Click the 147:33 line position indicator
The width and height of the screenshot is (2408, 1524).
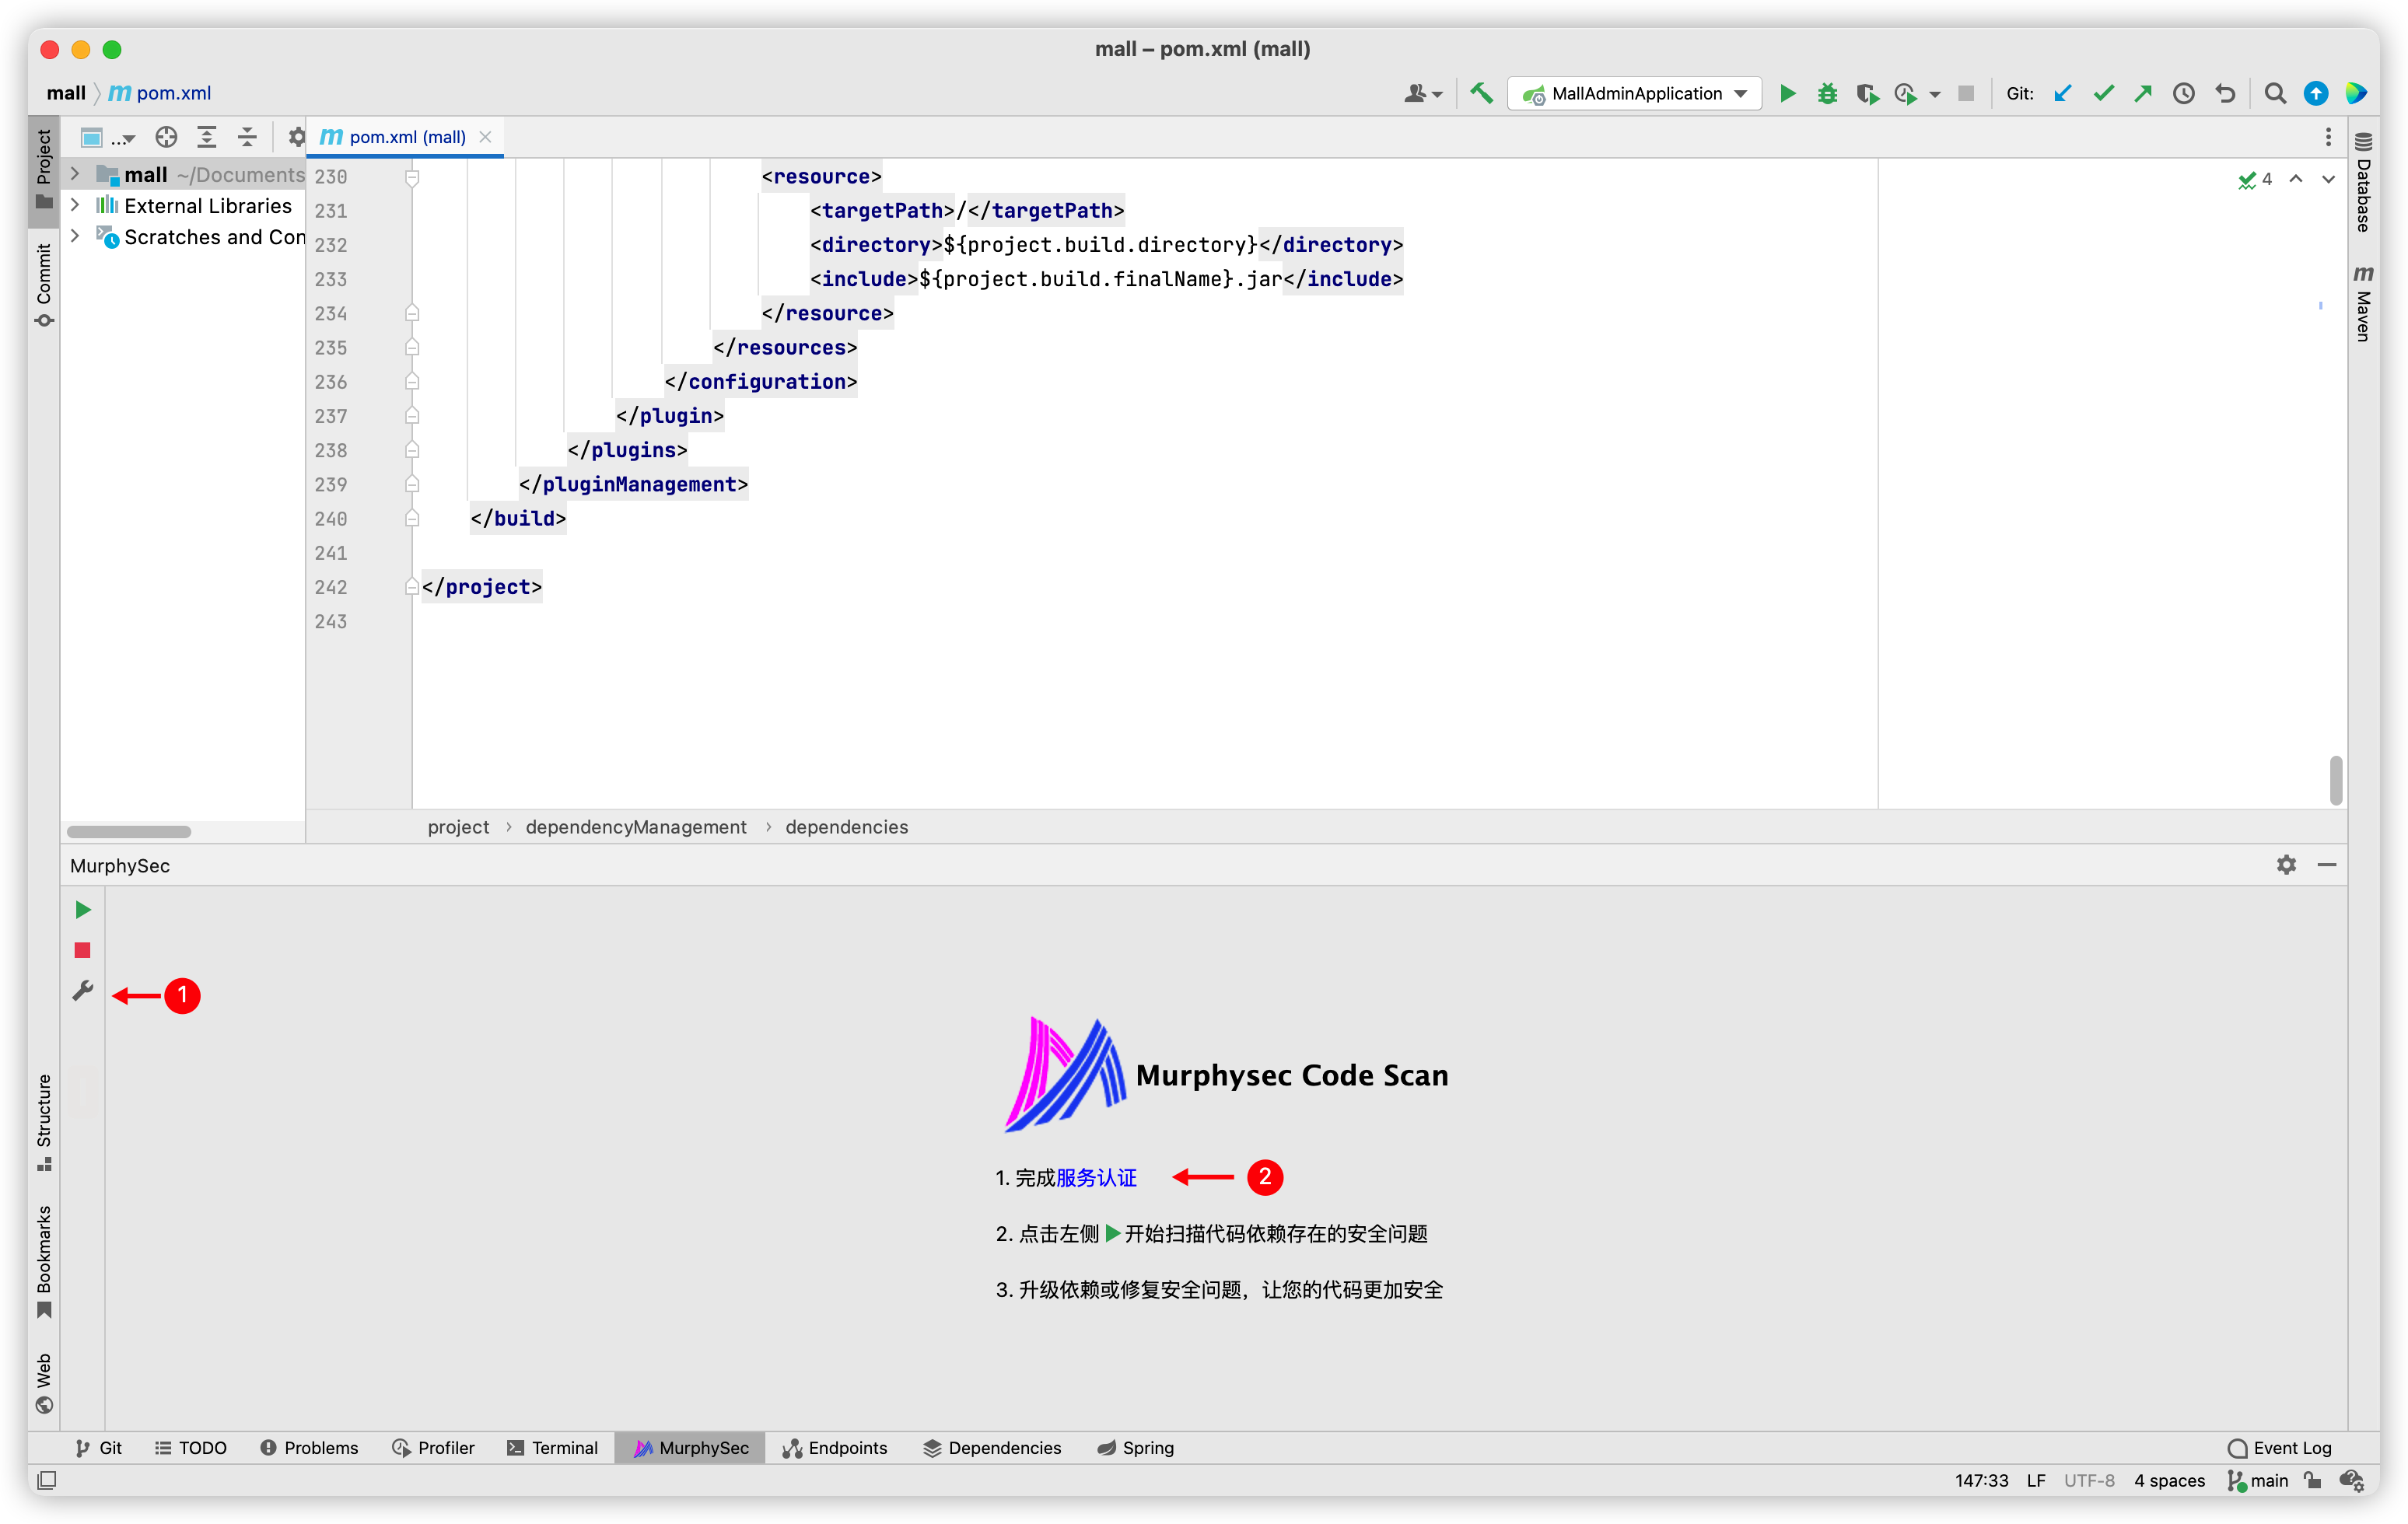[1981, 1480]
